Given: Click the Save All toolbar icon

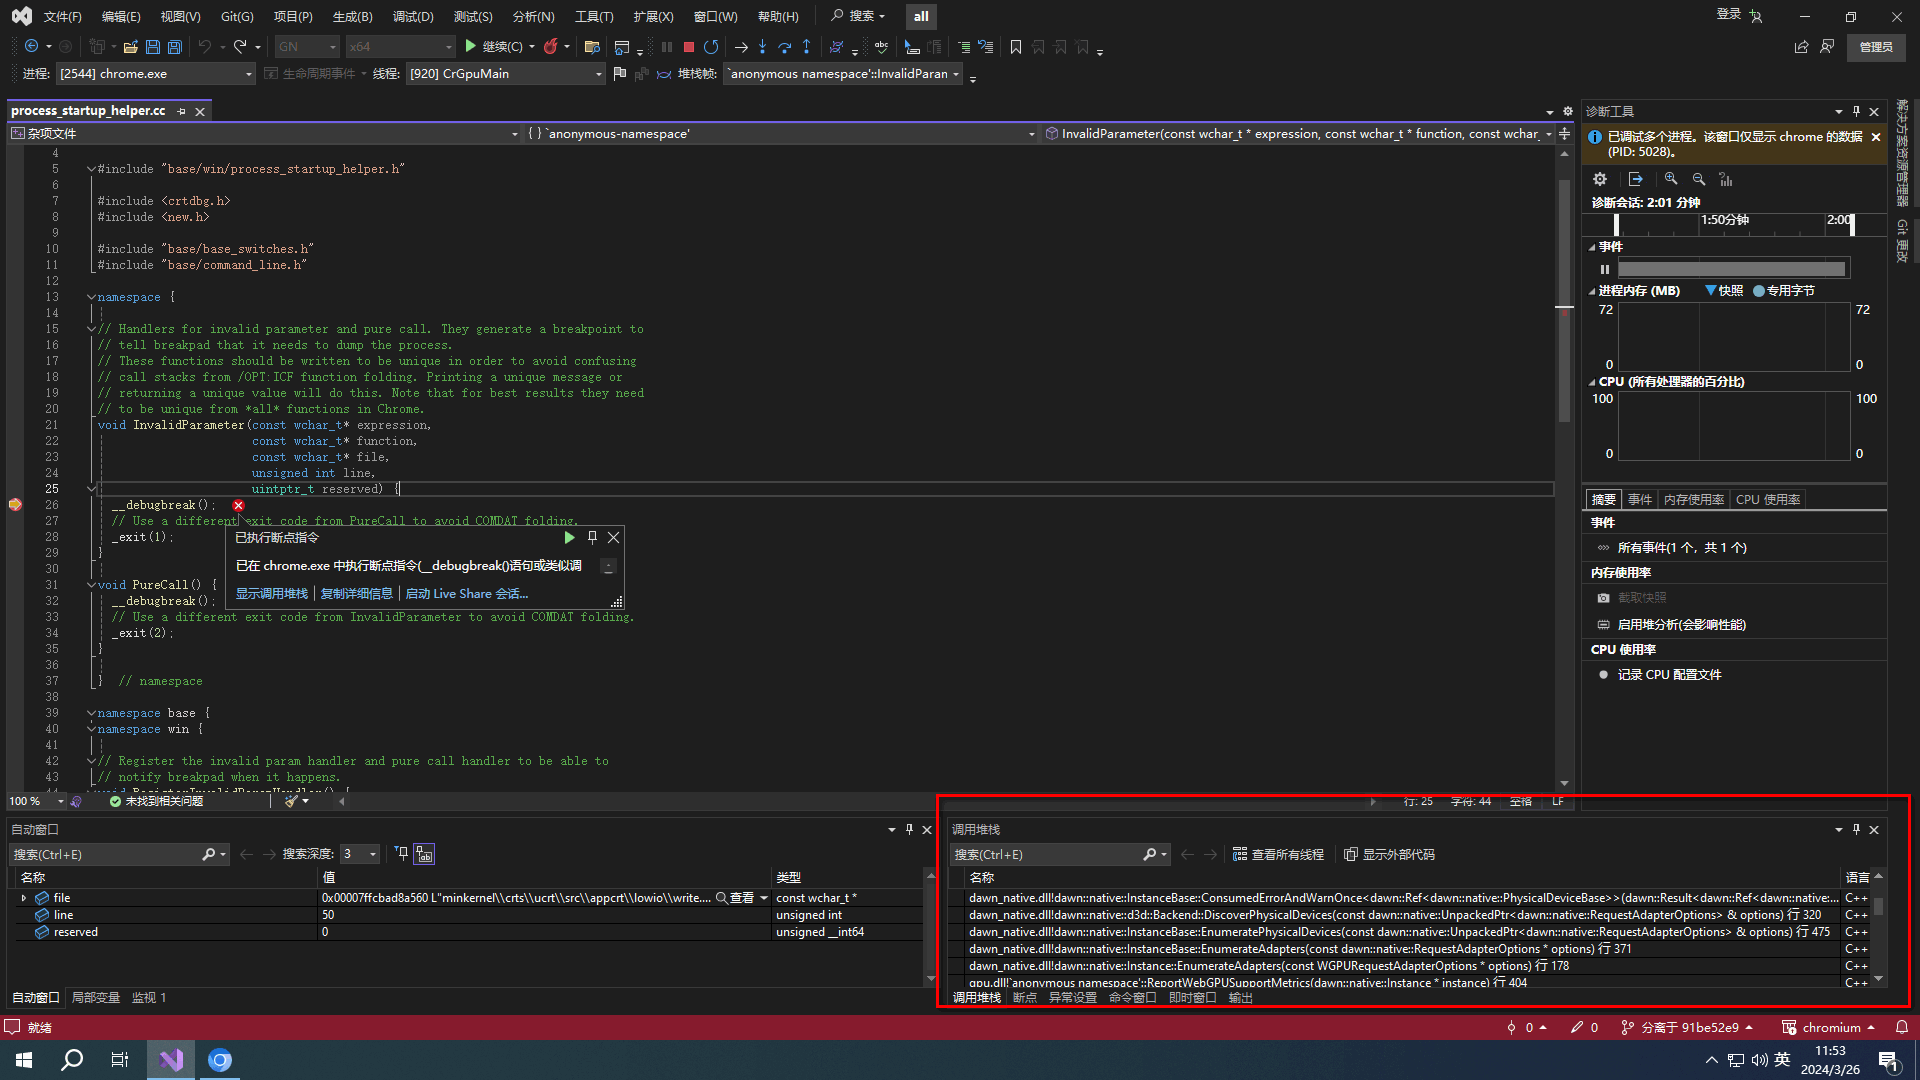Looking at the screenshot, I should click(x=175, y=47).
